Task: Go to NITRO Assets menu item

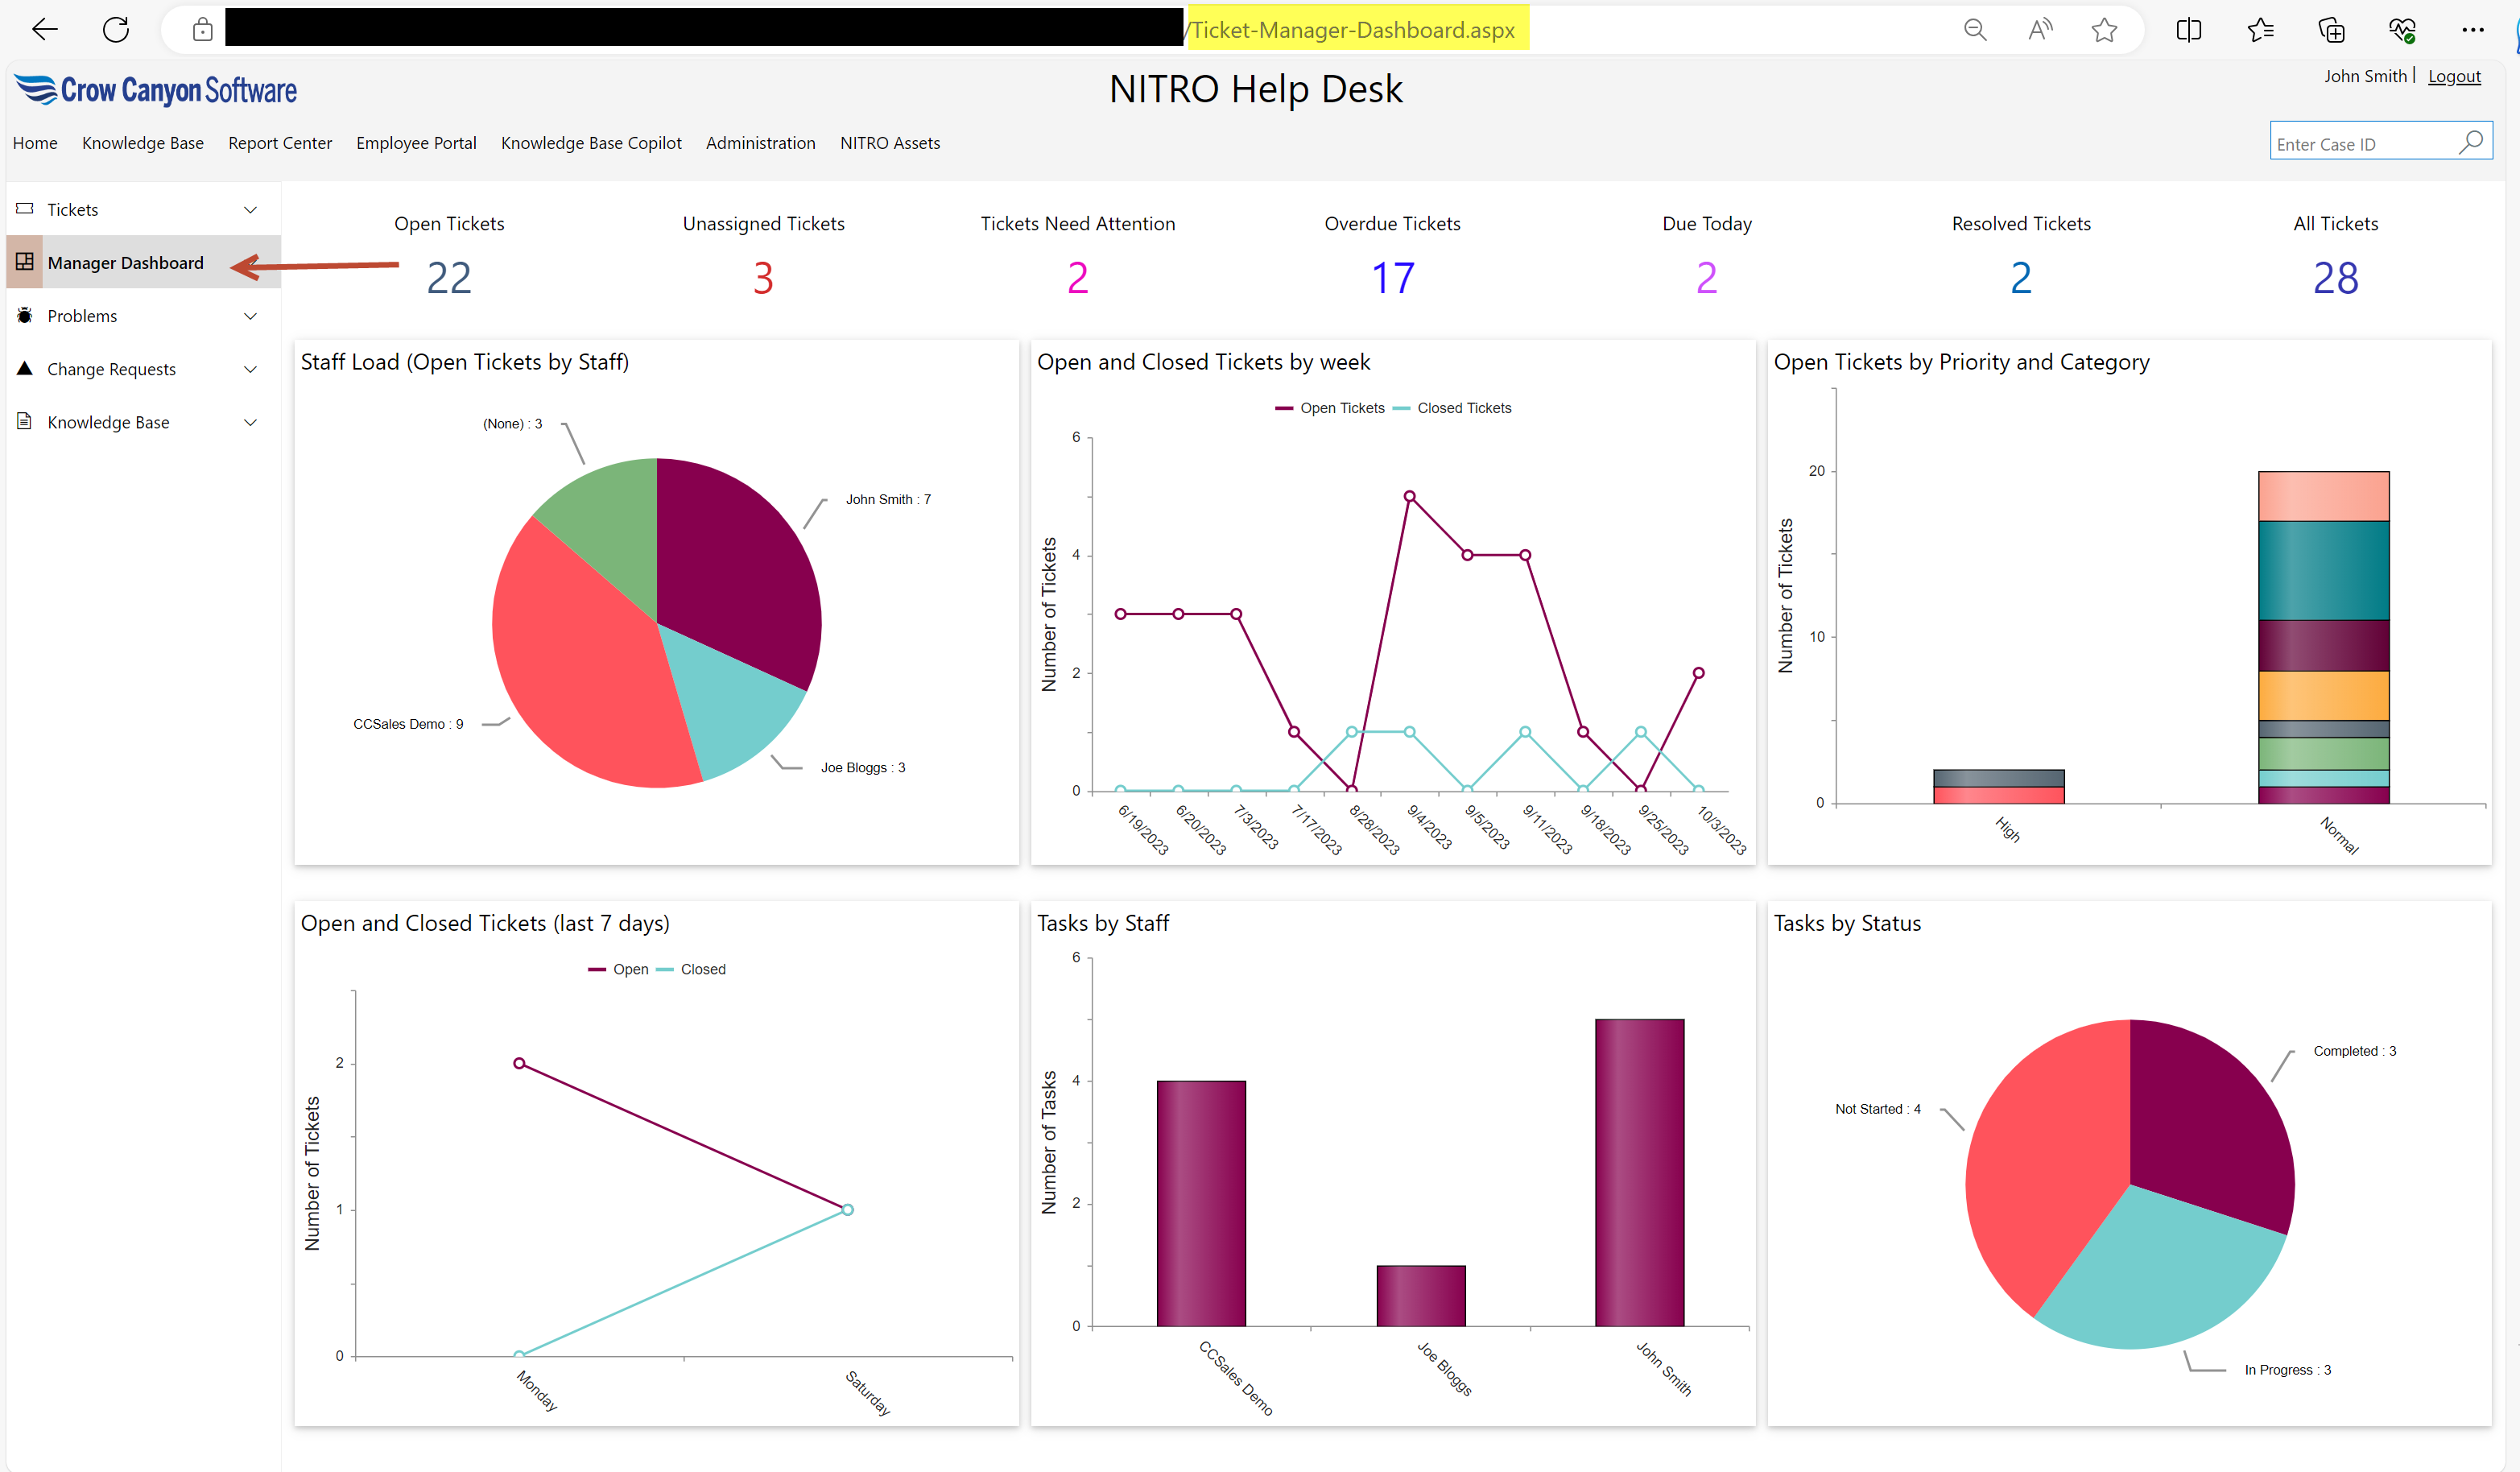Action: pyautogui.click(x=889, y=143)
